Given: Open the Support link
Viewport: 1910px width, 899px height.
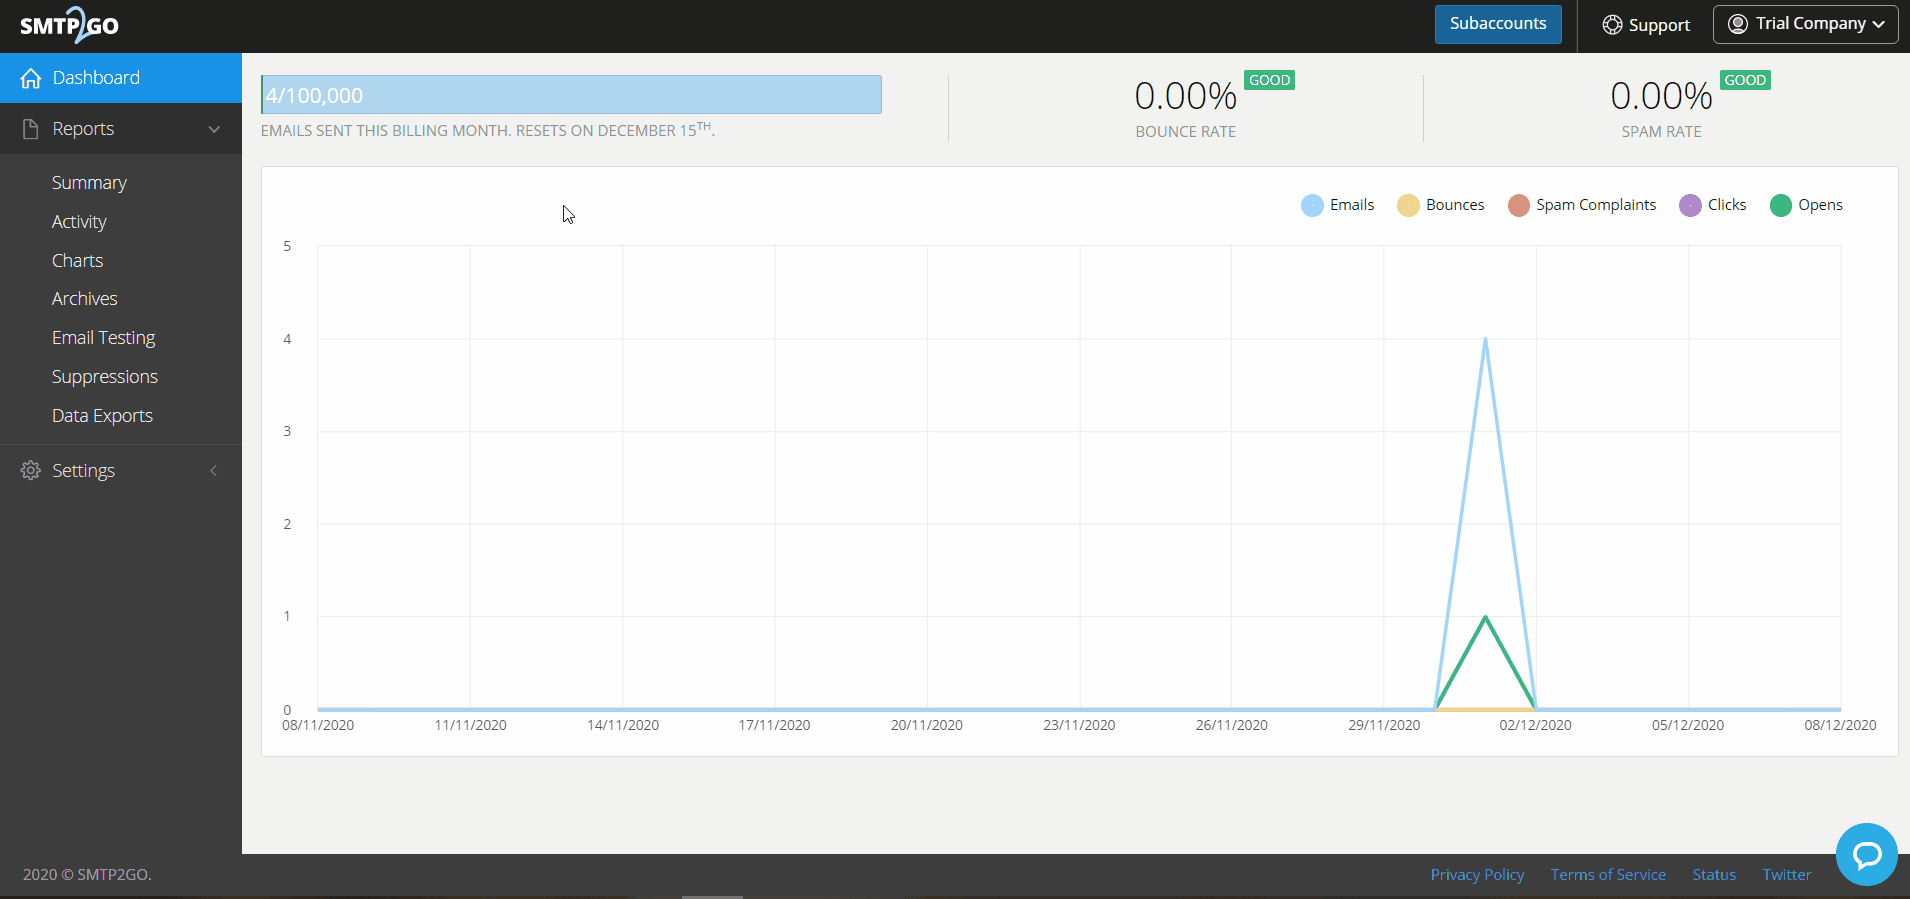Looking at the screenshot, I should (1646, 25).
